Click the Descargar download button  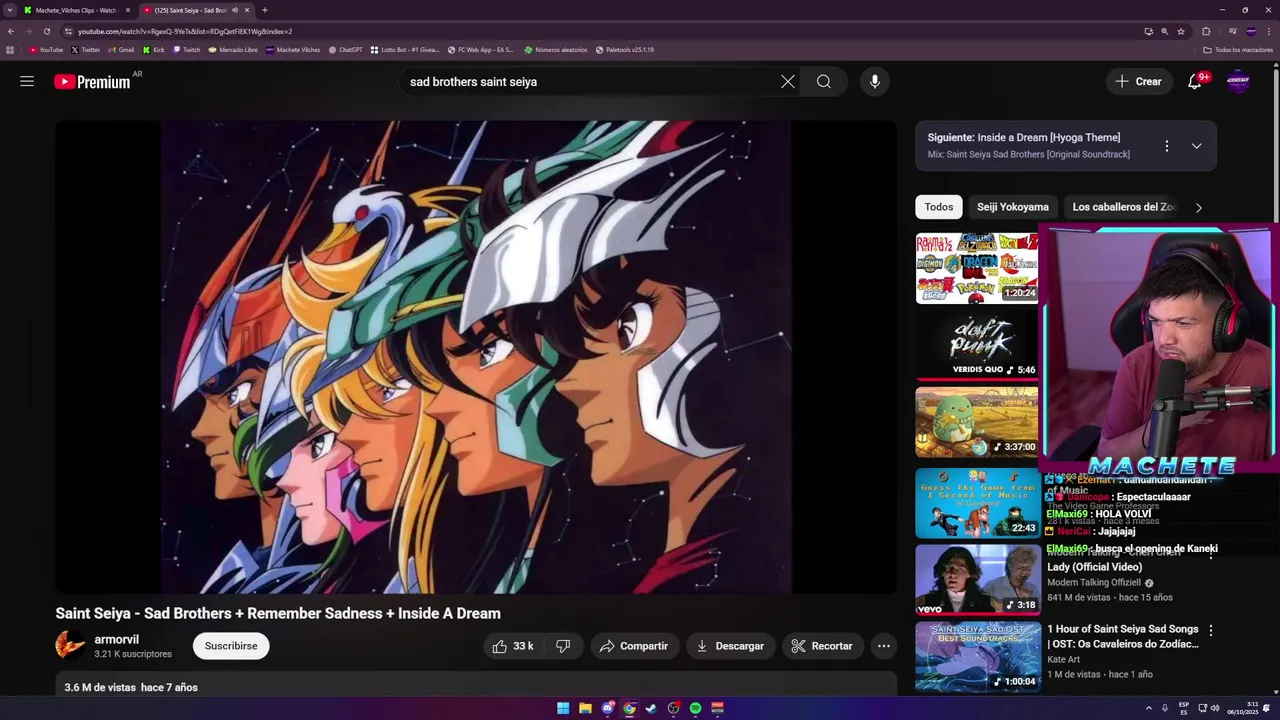click(730, 646)
